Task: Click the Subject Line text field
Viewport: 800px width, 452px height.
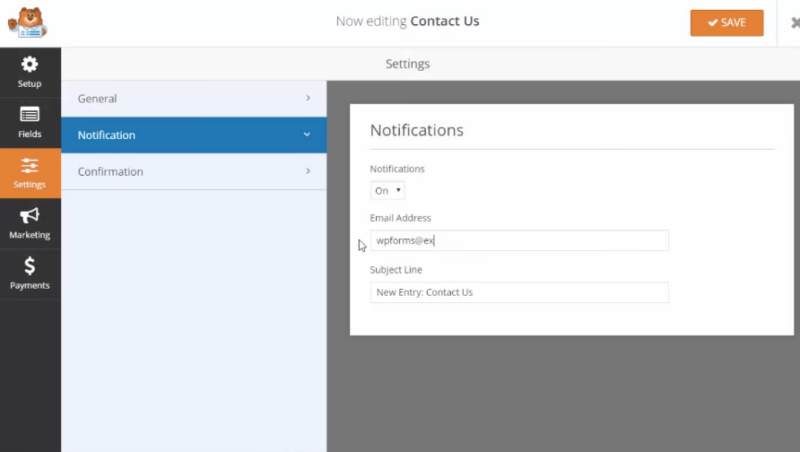Action: click(518, 292)
